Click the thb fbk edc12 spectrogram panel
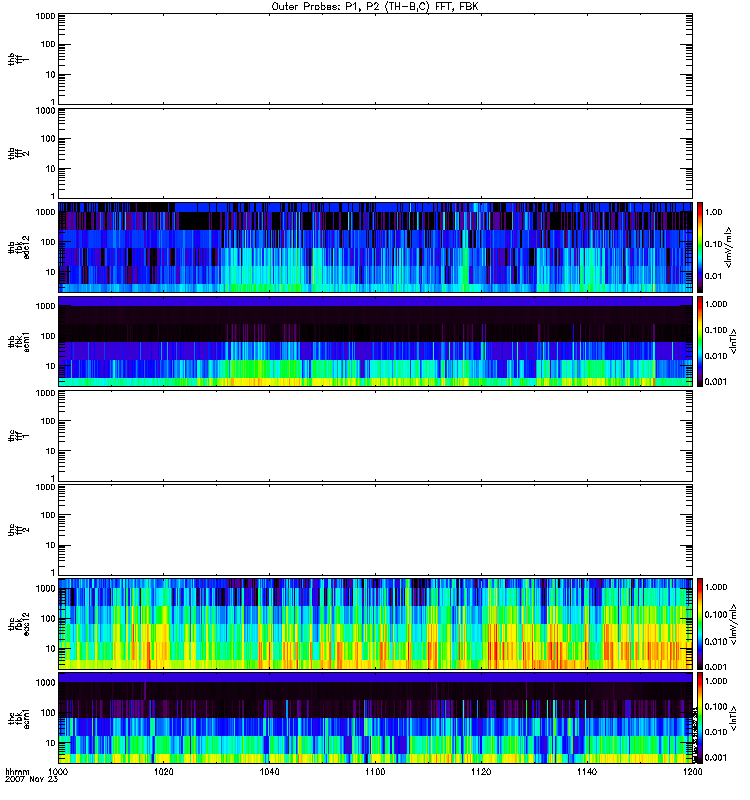Screen dimensions: 750x800 pyautogui.click(x=374, y=246)
